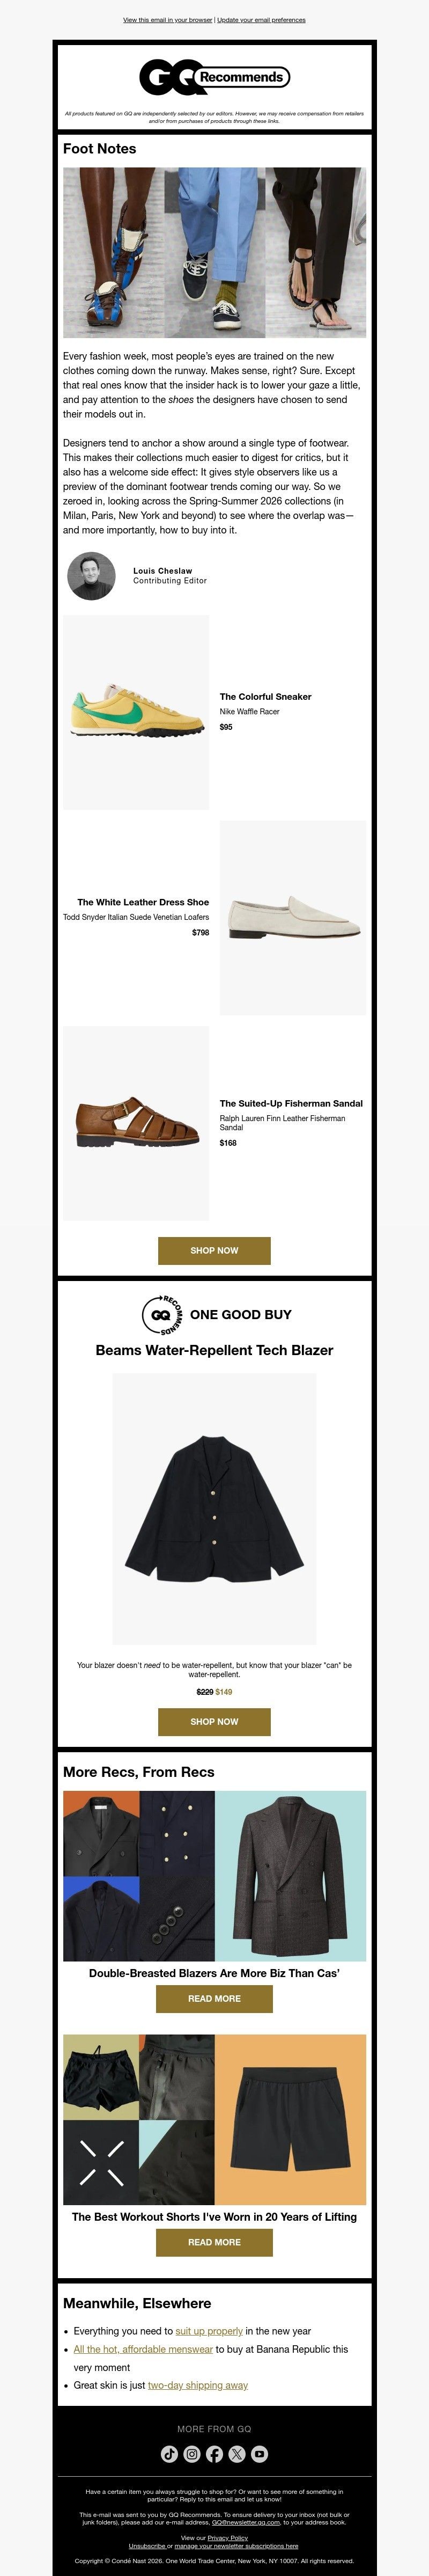Click Shop Now below the fisherman sandal section
This screenshot has width=429, height=2576.
pos(214,1251)
